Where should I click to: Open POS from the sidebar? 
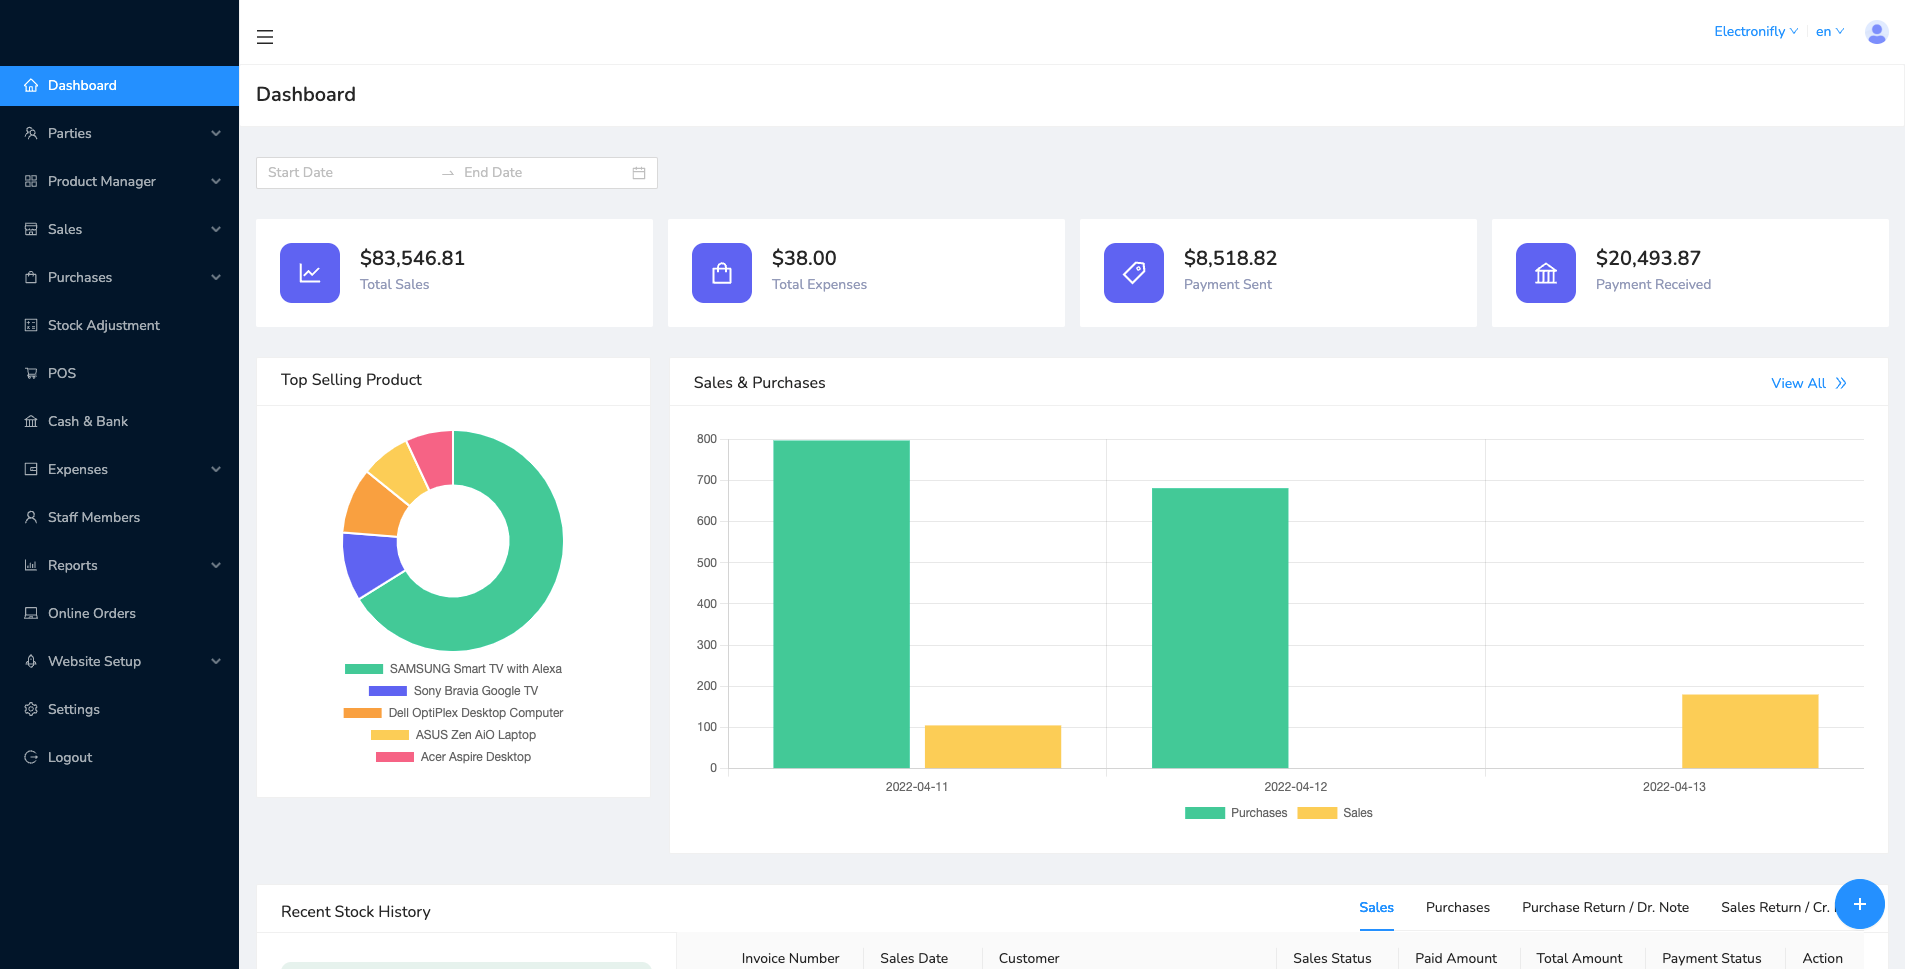point(120,373)
